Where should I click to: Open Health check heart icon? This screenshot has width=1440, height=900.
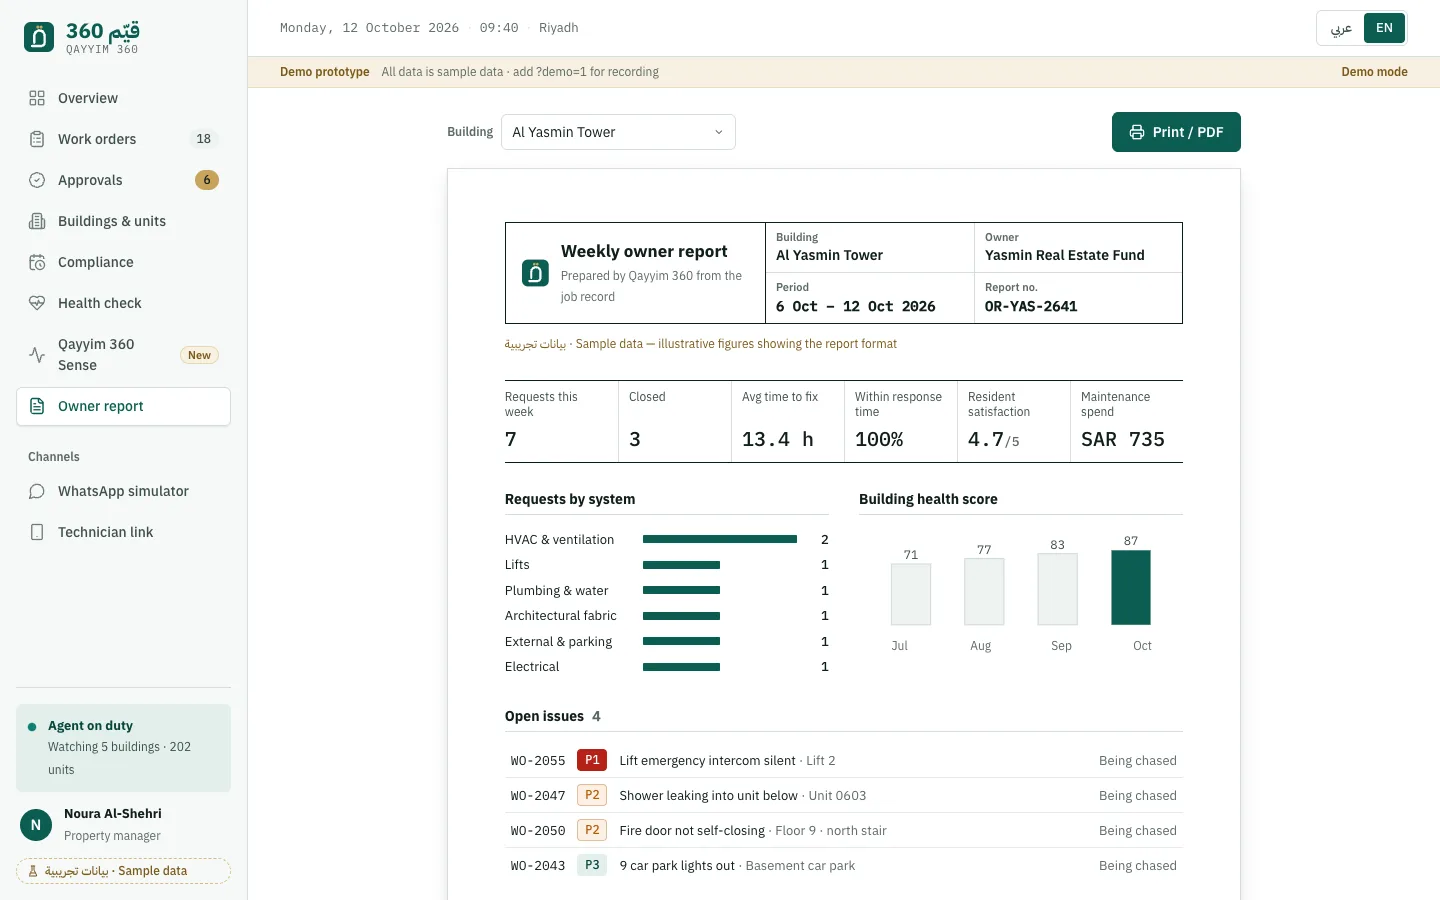(37, 303)
